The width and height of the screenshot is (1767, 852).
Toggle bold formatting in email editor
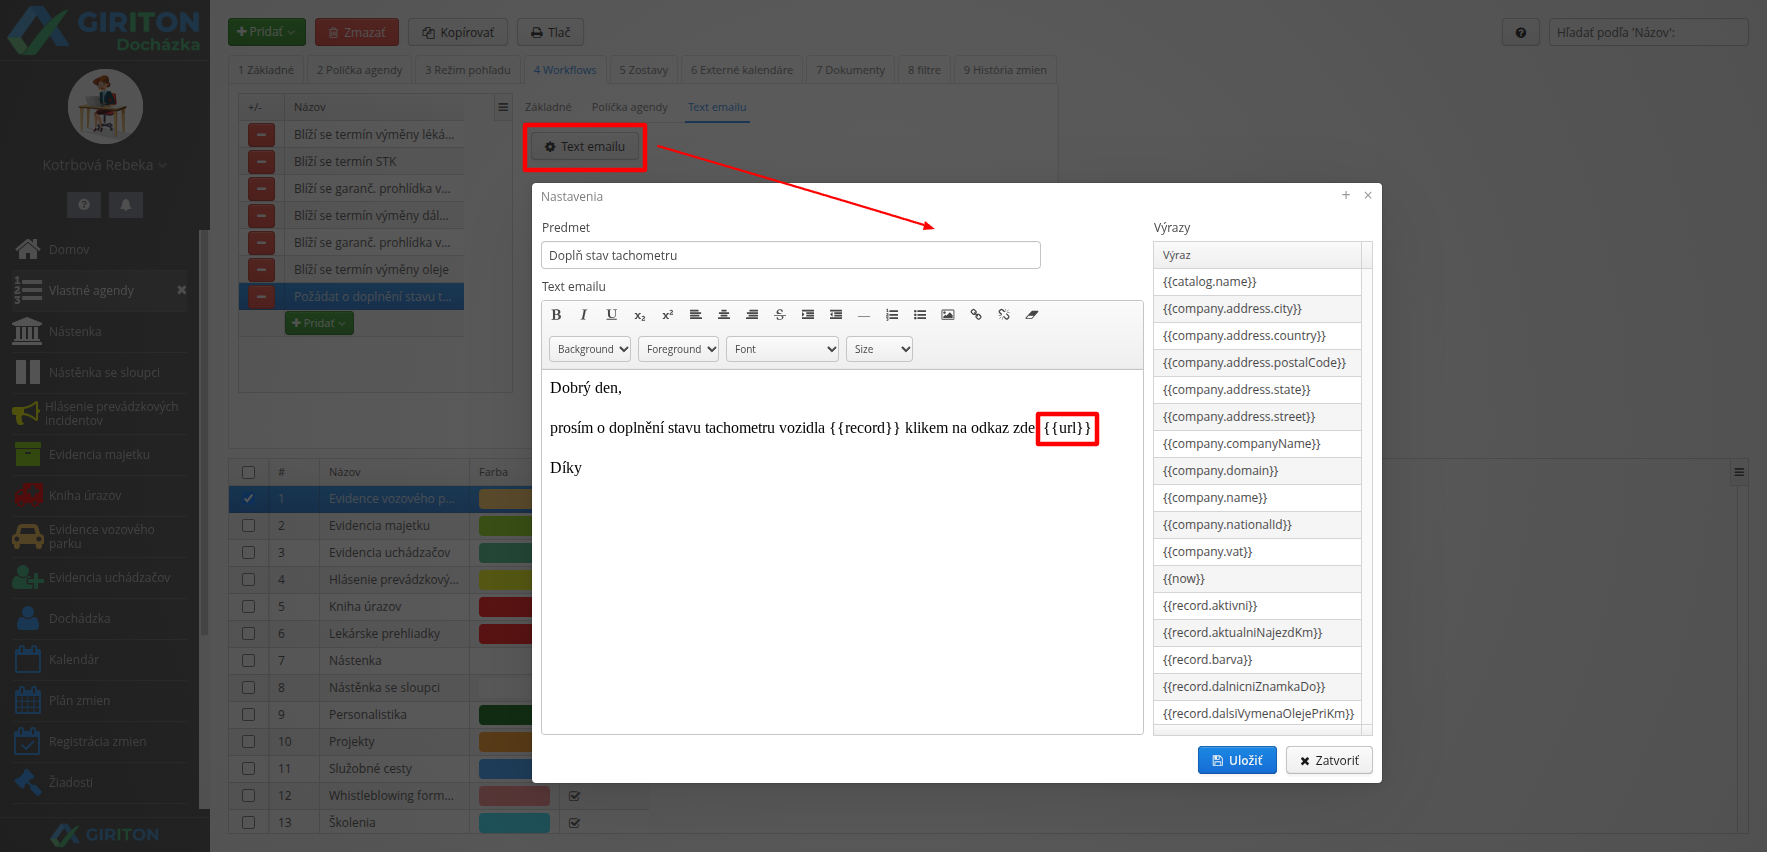(556, 315)
